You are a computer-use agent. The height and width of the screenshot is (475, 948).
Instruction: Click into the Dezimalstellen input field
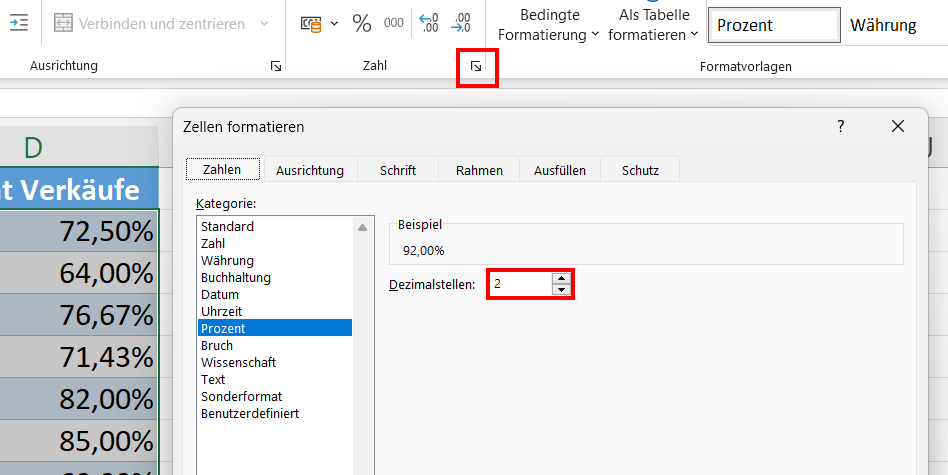coord(520,285)
